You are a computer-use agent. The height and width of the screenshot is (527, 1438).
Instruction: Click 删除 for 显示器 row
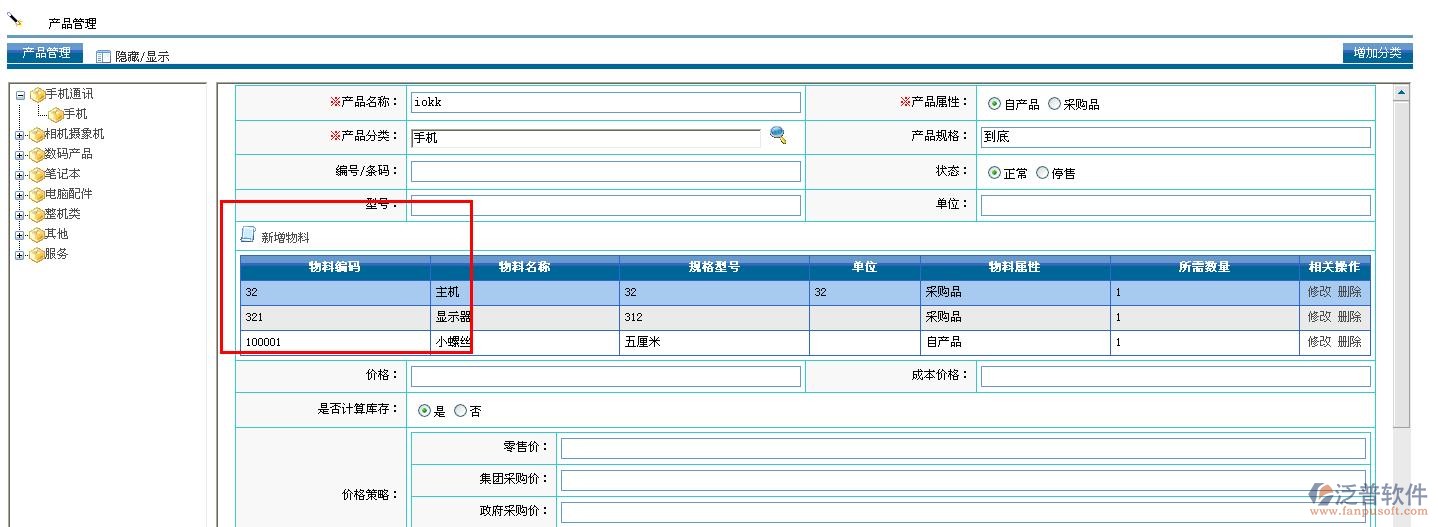coord(1349,317)
